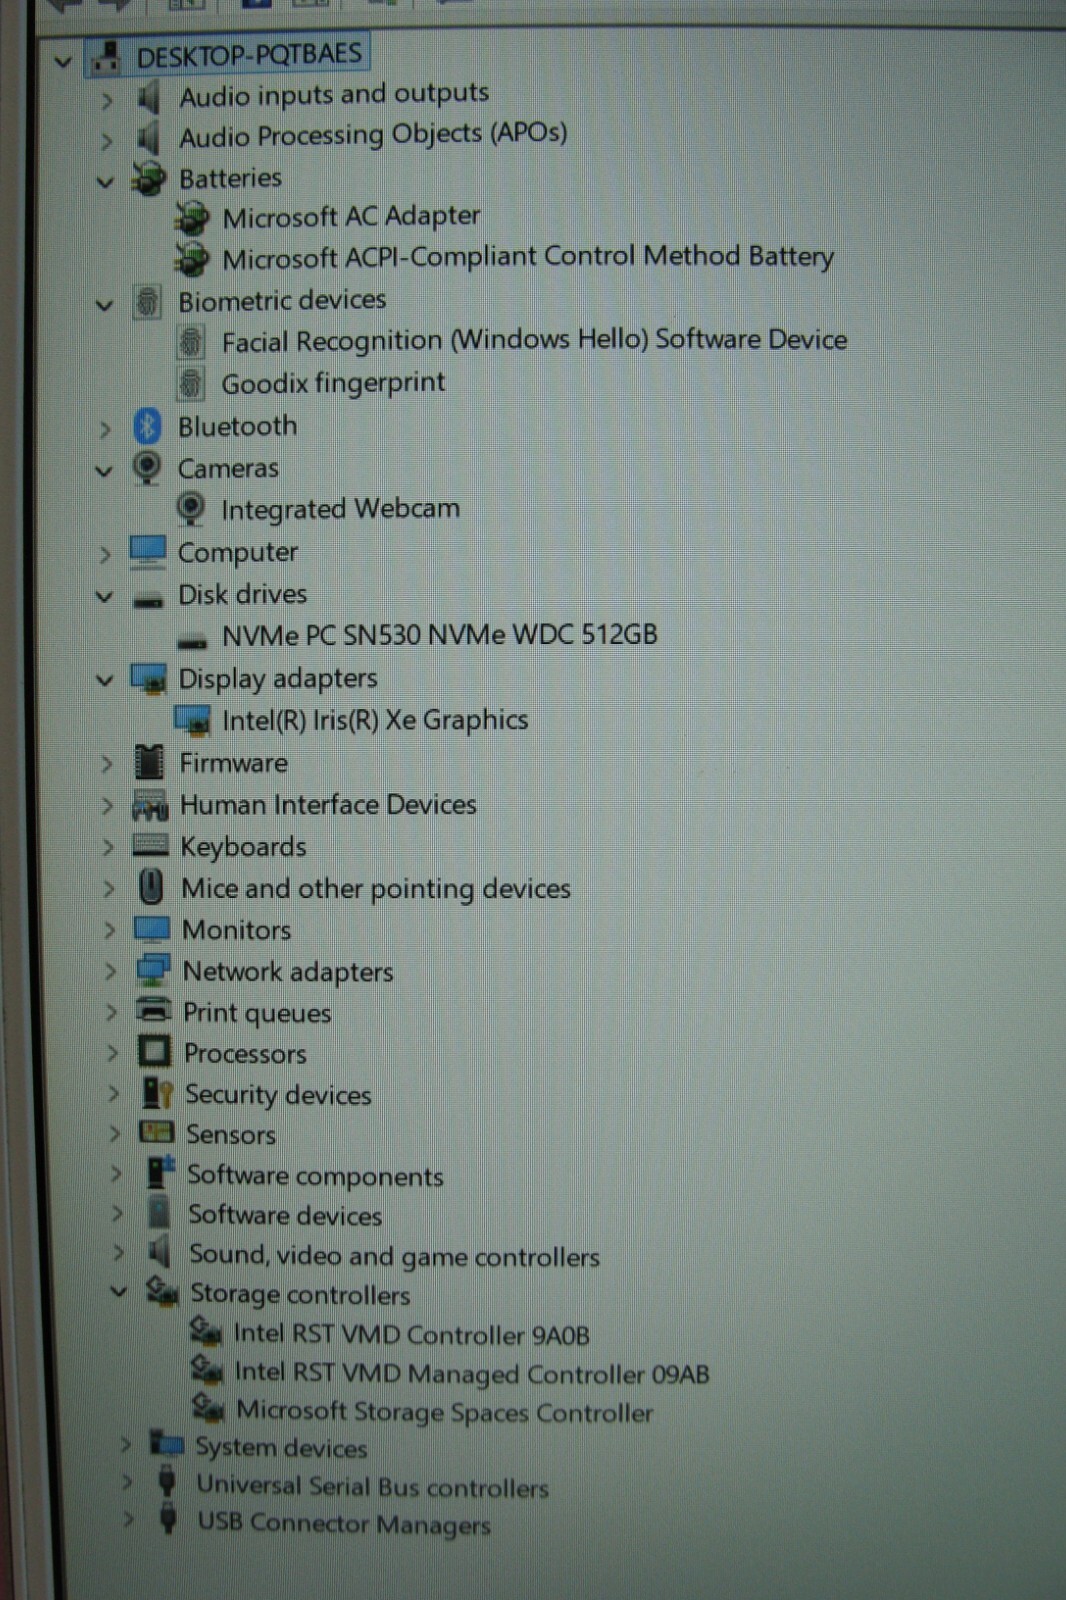This screenshot has width=1066, height=1600.
Task: Select NVMe PC SN530 NVMe WDC 512GB
Action: tap(440, 635)
